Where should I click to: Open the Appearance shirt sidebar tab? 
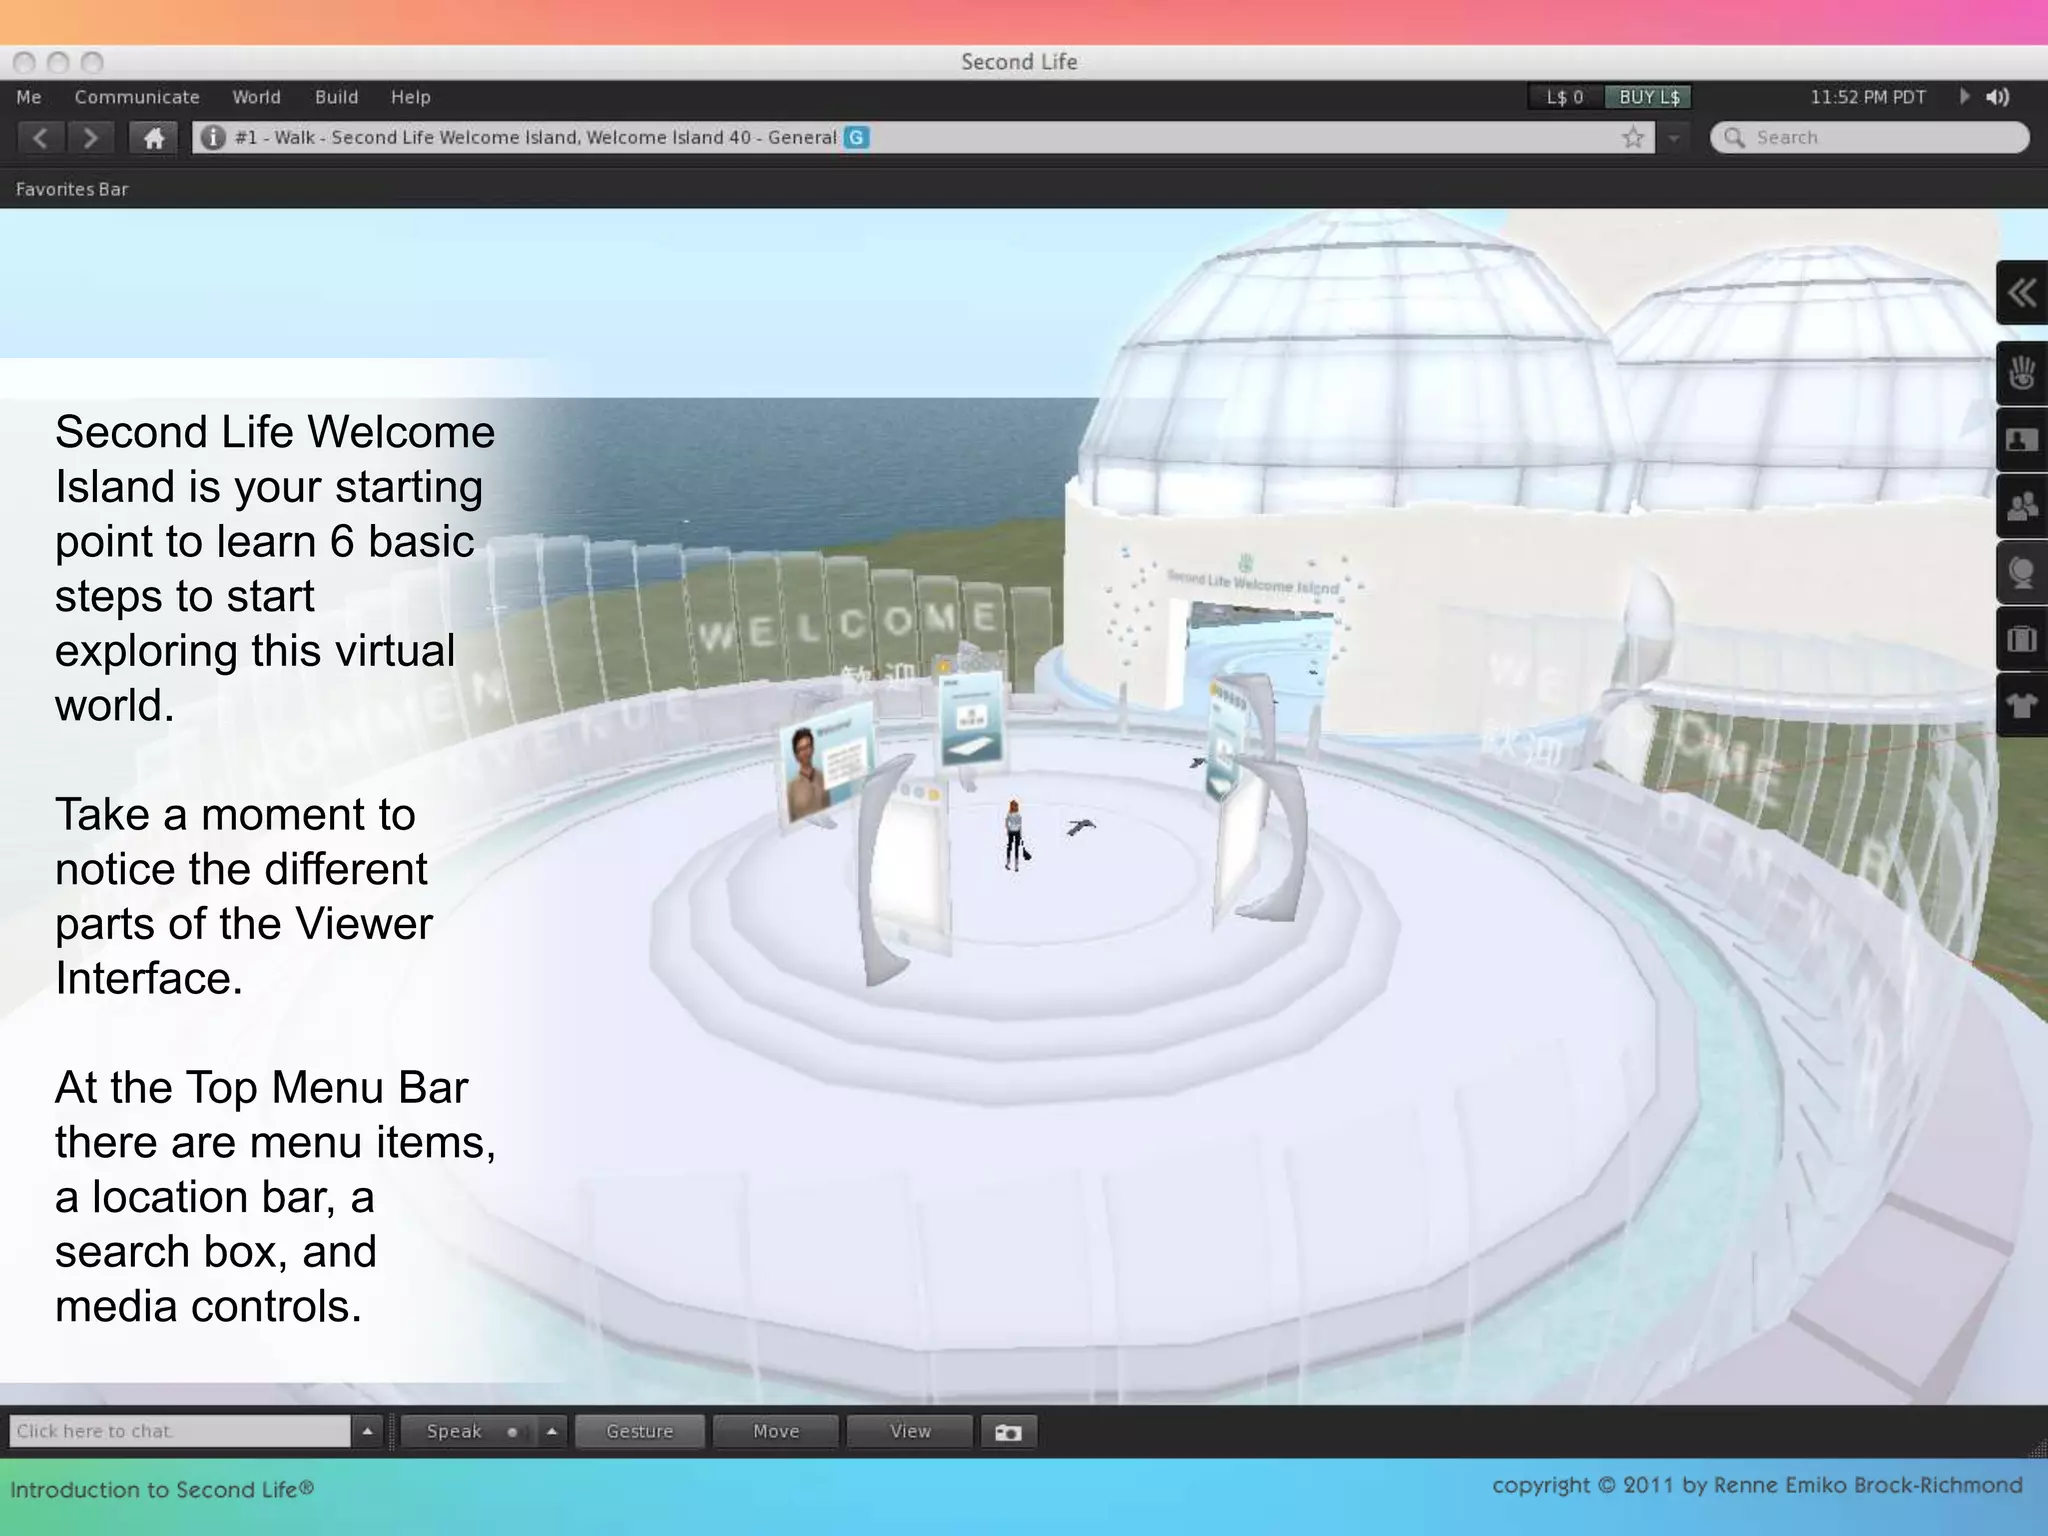[x=2022, y=705]
